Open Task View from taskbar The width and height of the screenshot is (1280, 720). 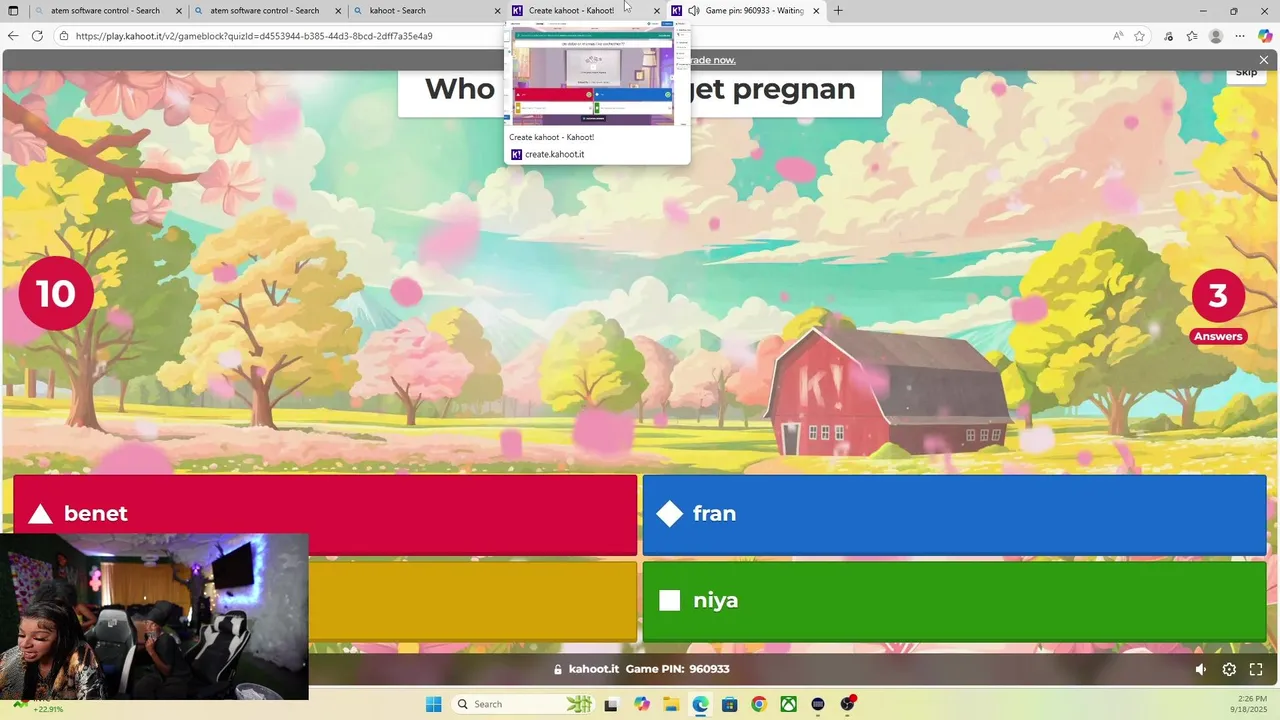click(611, 704)
